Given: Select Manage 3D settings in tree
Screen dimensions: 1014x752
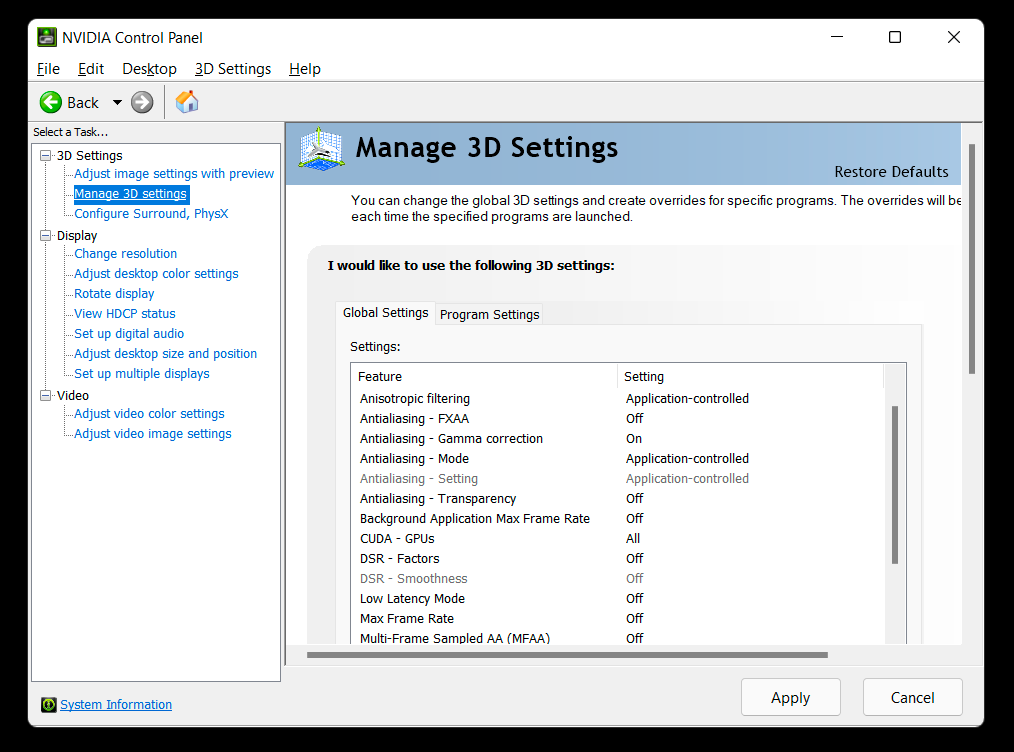Looking at the screenshot, I should (x=131, y=193).
